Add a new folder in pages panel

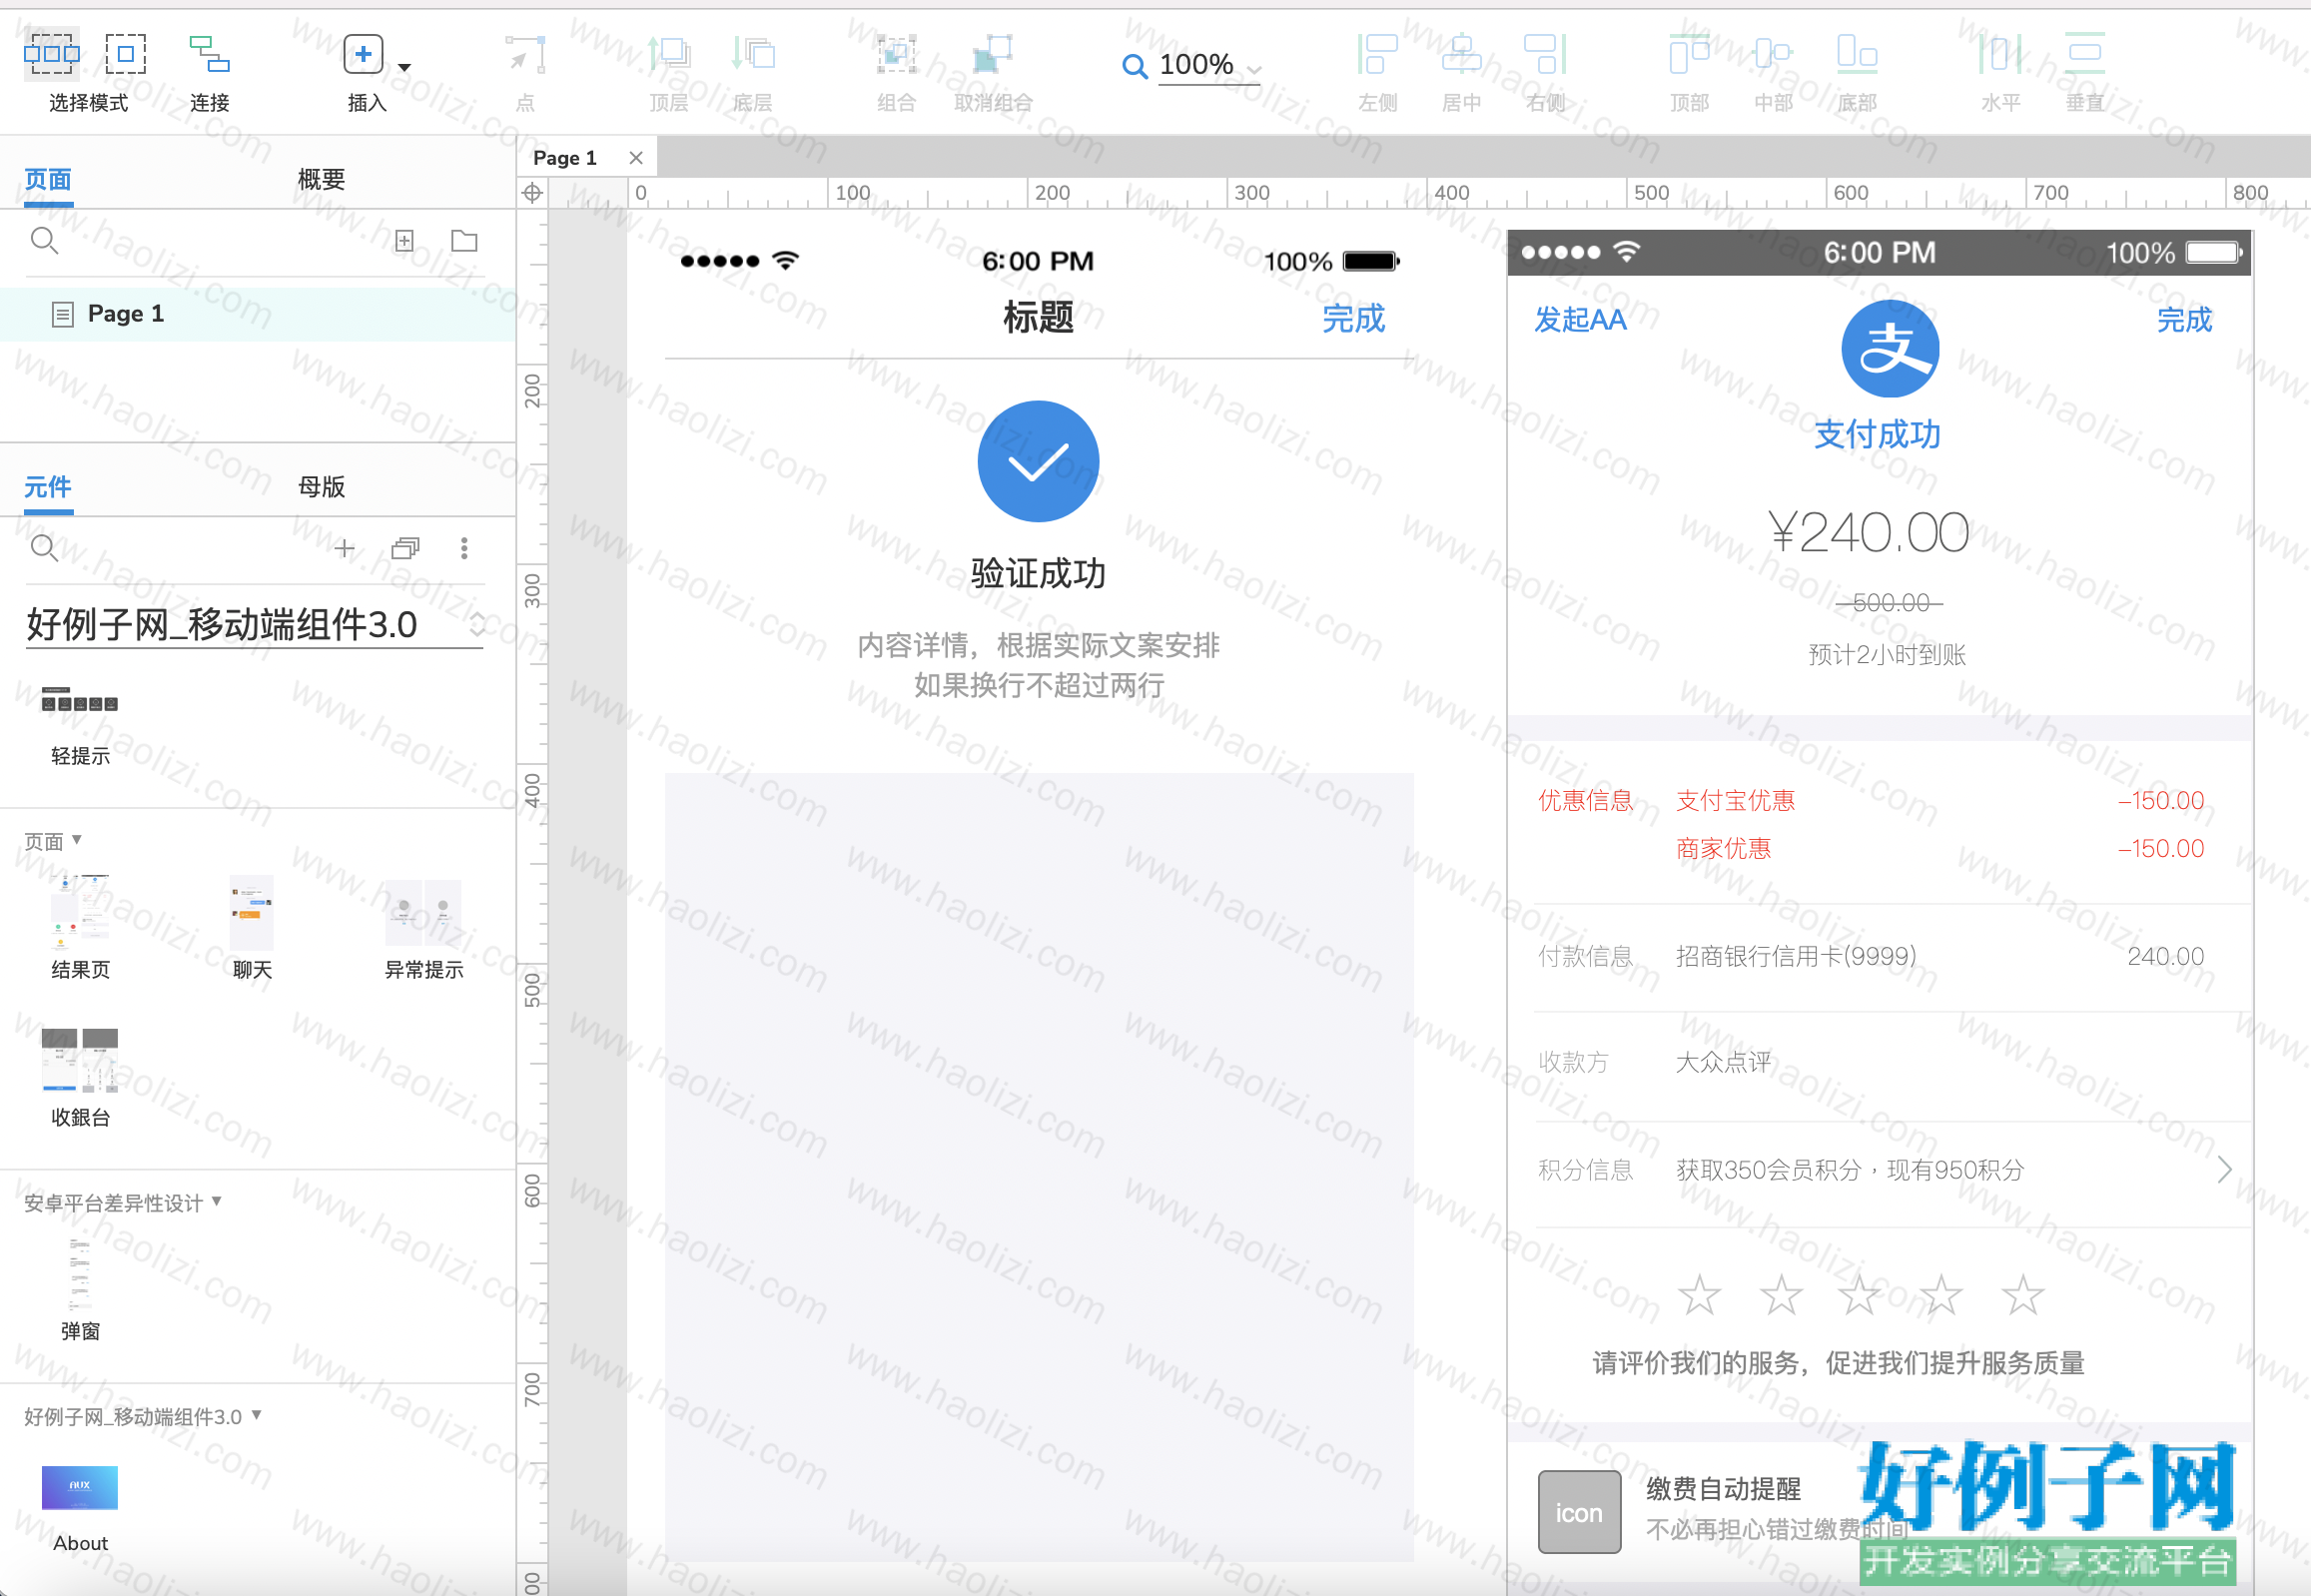click(x=464, y=241)
